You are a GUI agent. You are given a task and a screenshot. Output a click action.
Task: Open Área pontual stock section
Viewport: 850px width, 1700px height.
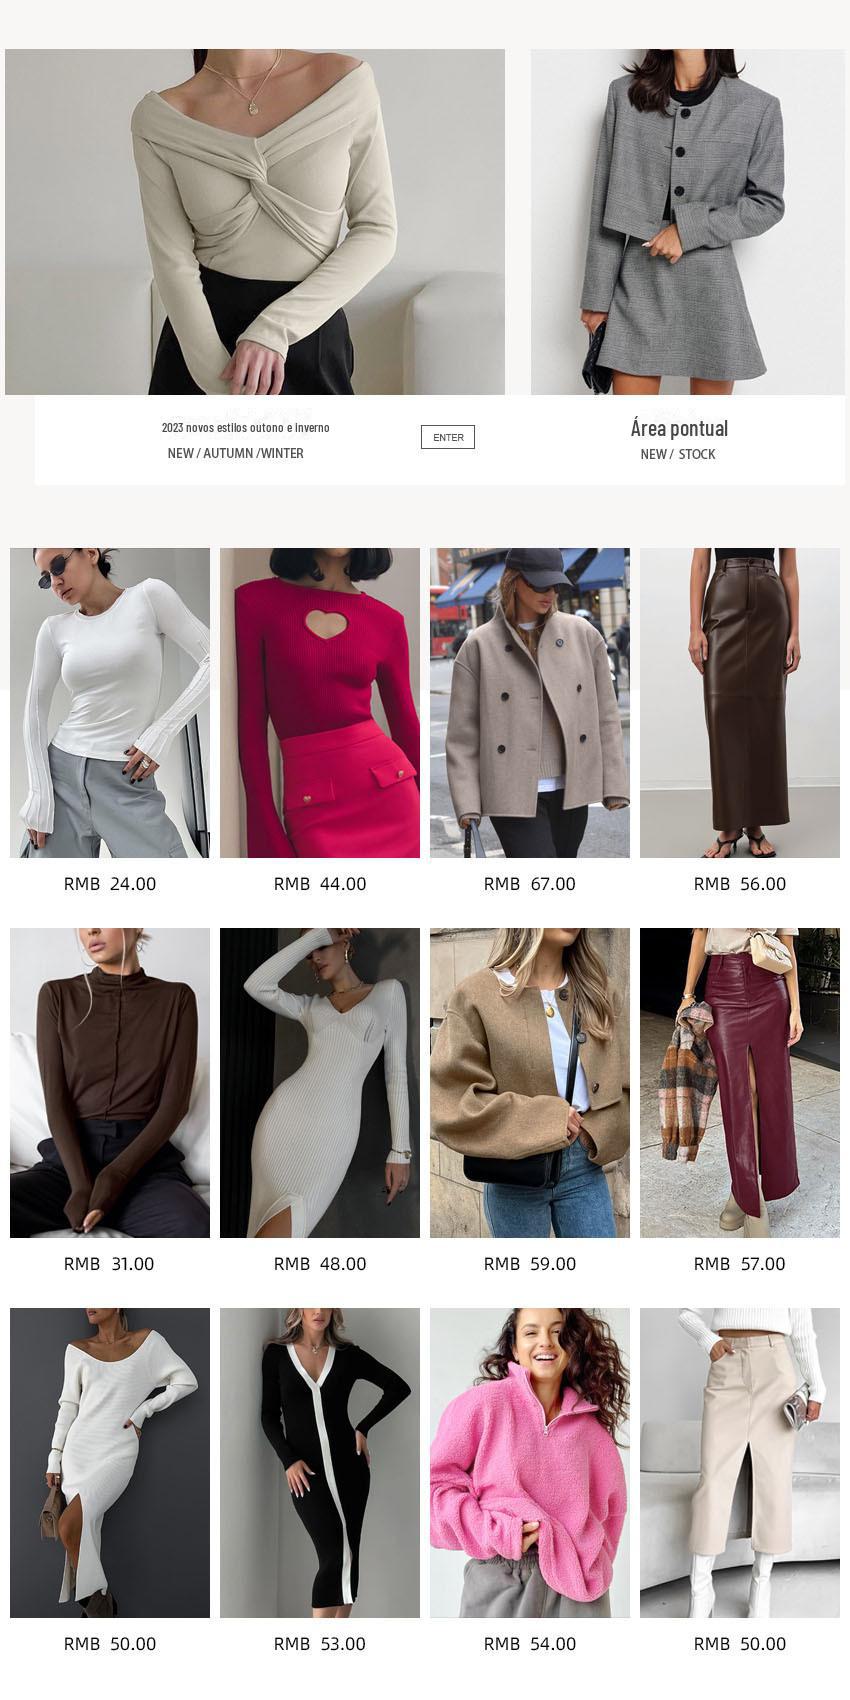click(x=679, y=428)
